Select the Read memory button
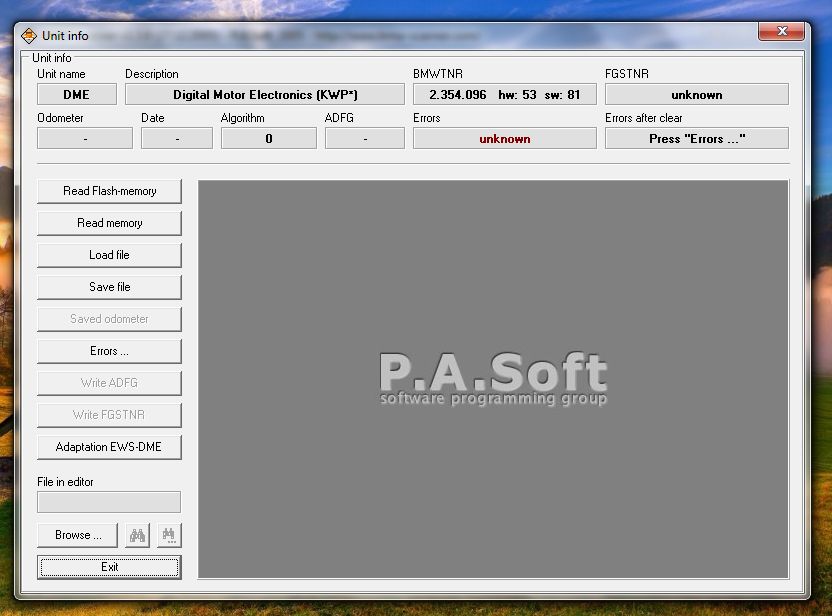The width and height of the screenshot is (832, 616). coord(109,223)
